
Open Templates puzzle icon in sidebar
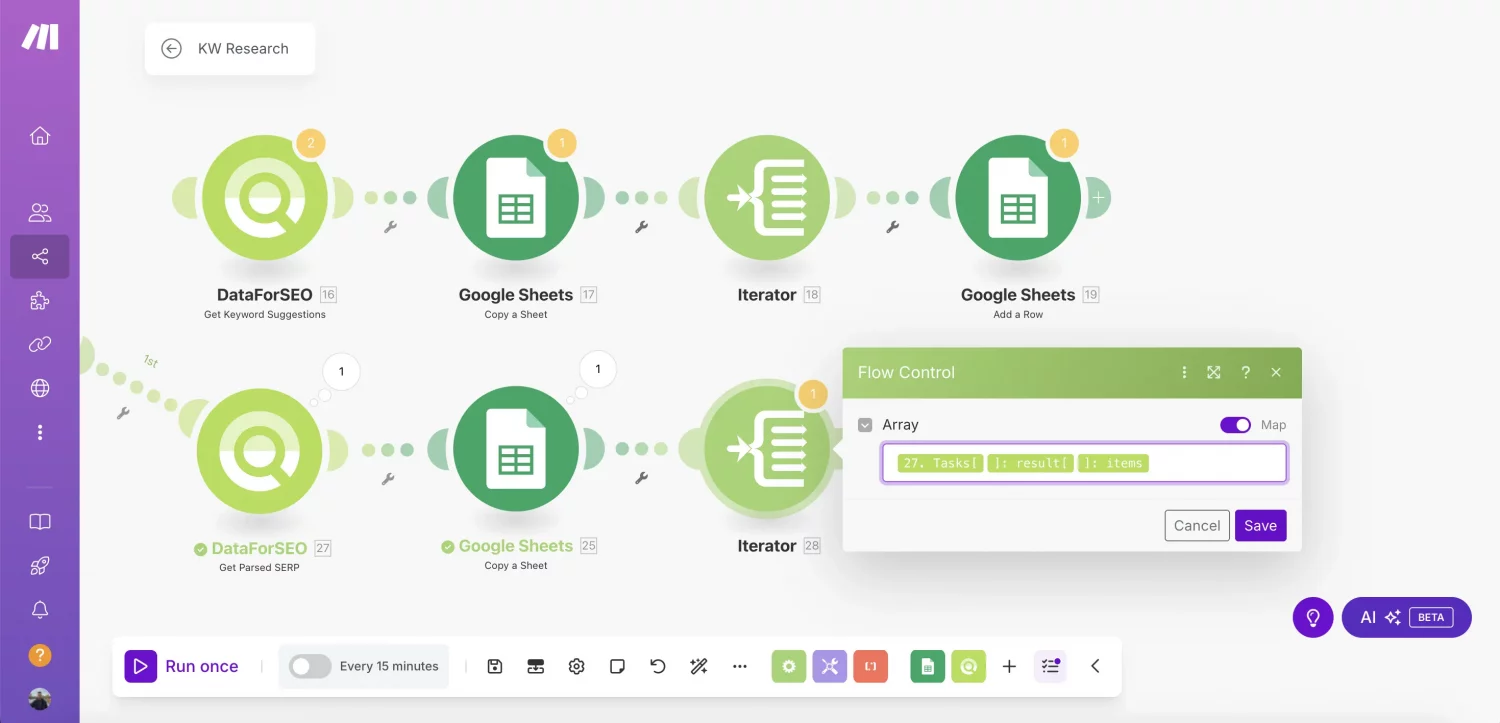pos(40,301)
